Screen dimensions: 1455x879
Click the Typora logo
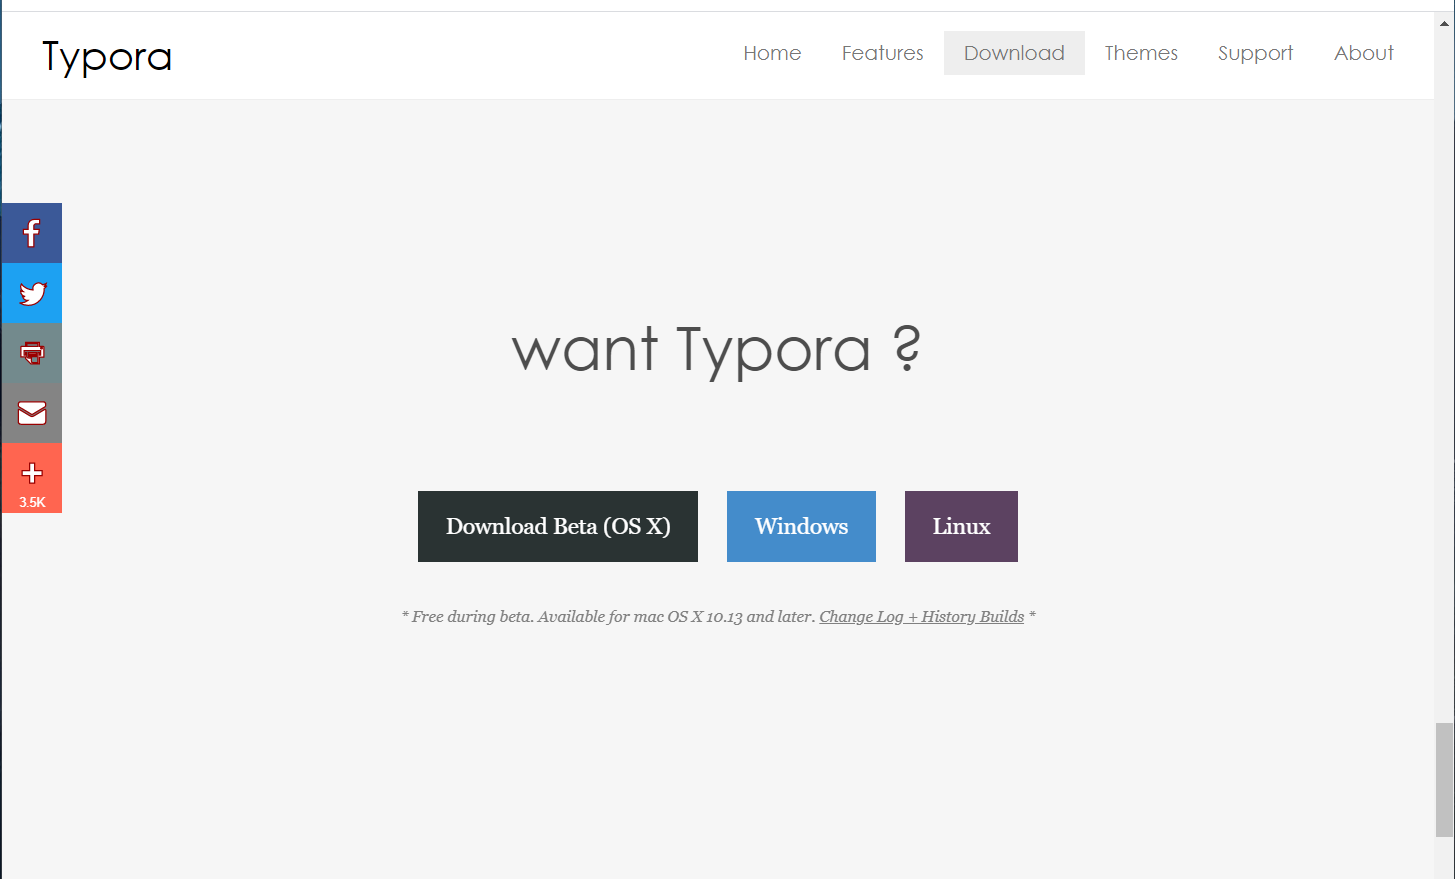[105, 56]
